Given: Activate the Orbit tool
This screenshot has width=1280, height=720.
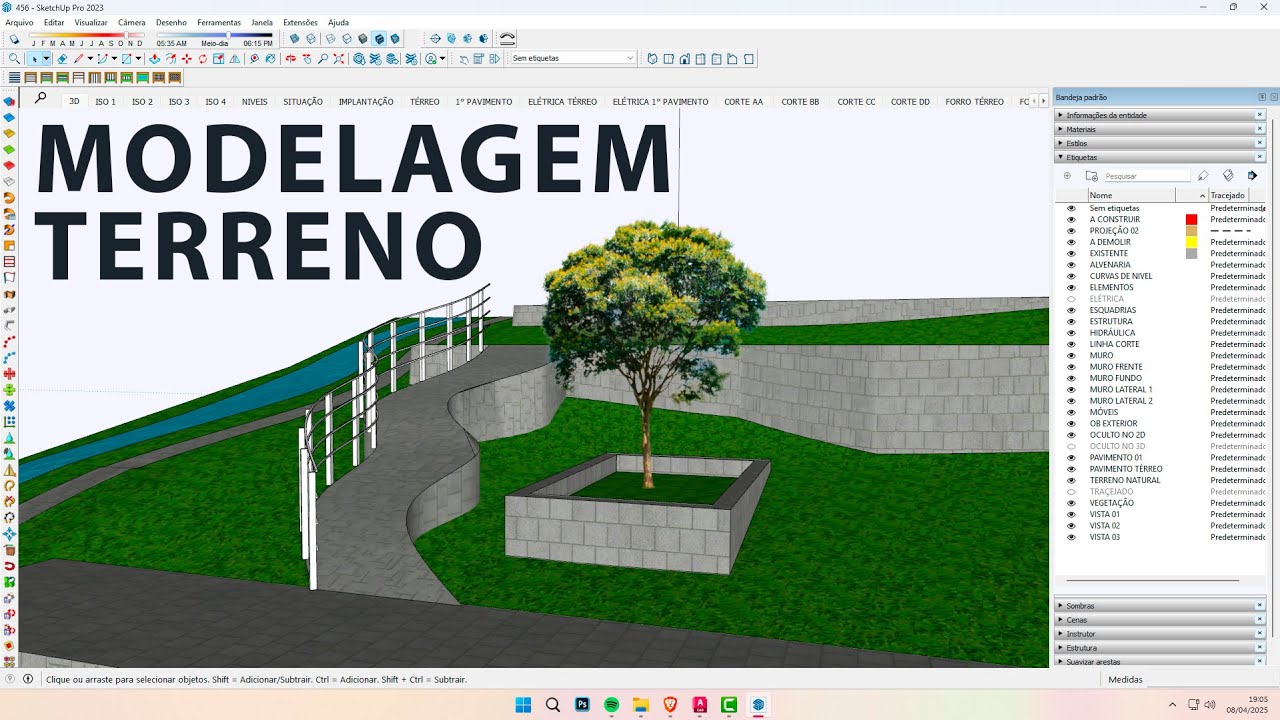Looking at the screenshot, I should tap(290, 58).
